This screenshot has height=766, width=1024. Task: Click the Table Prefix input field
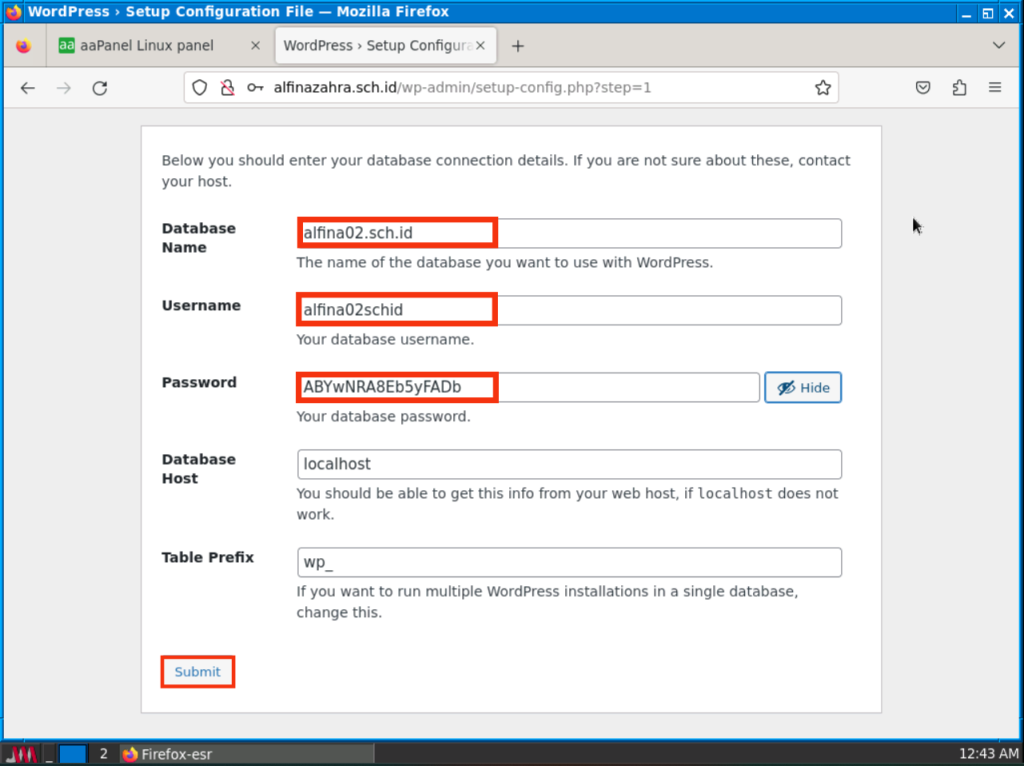(x=568, y=563)
